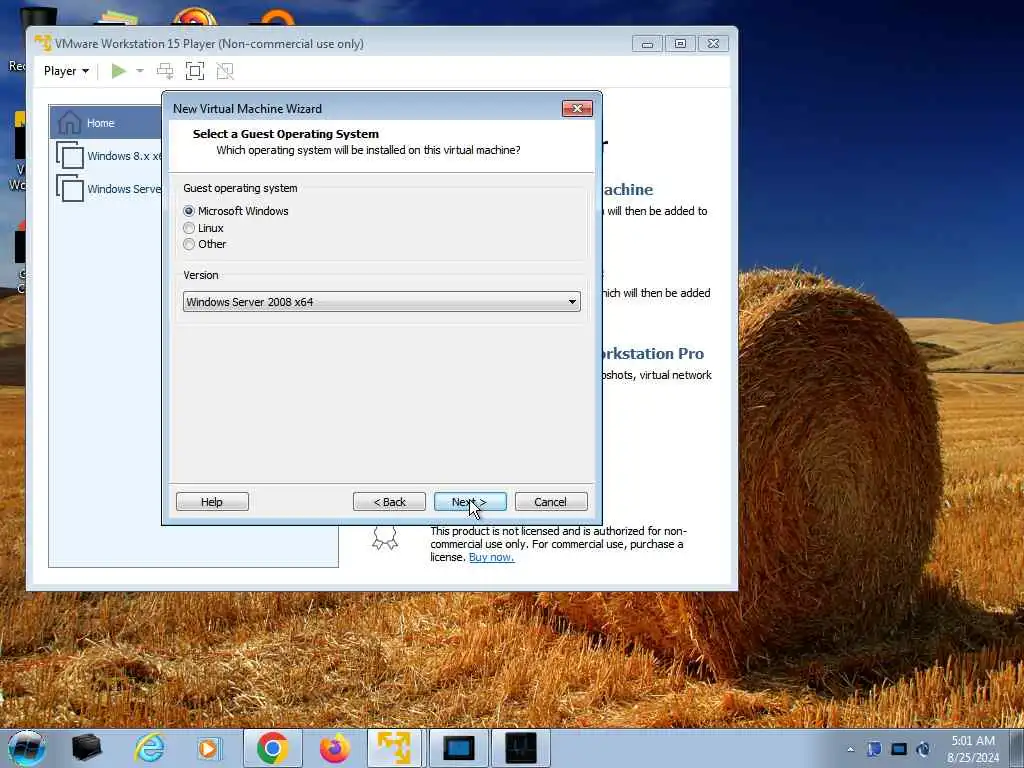The image size is (1024, 768).
Task: Click the Next button in wizard
Action: (x=470, y=502)
